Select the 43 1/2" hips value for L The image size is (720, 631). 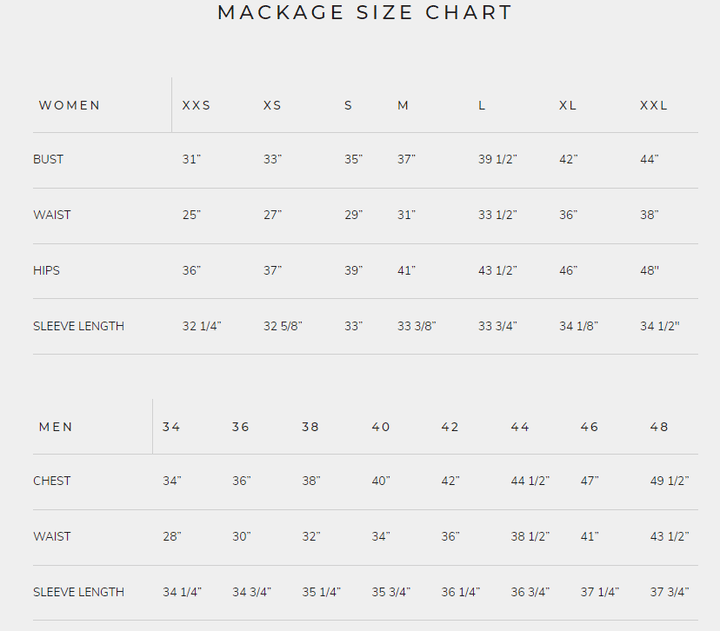coord(497,271)
